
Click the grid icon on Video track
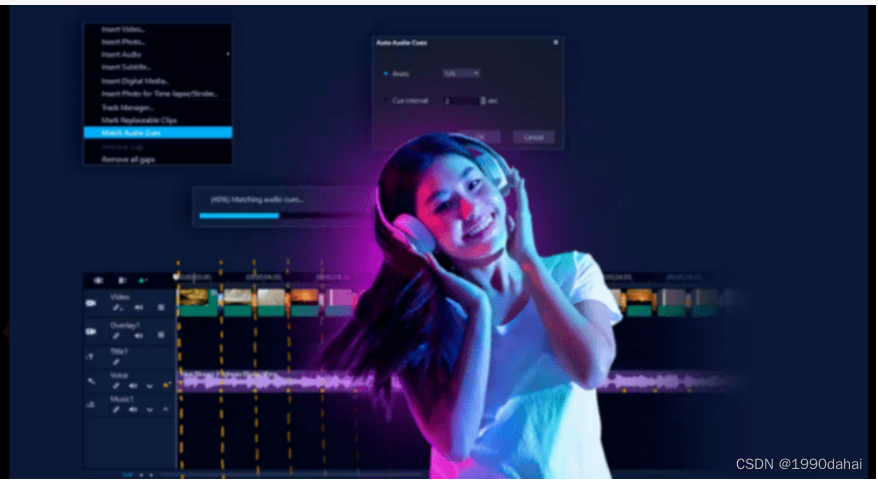point(161,307)
